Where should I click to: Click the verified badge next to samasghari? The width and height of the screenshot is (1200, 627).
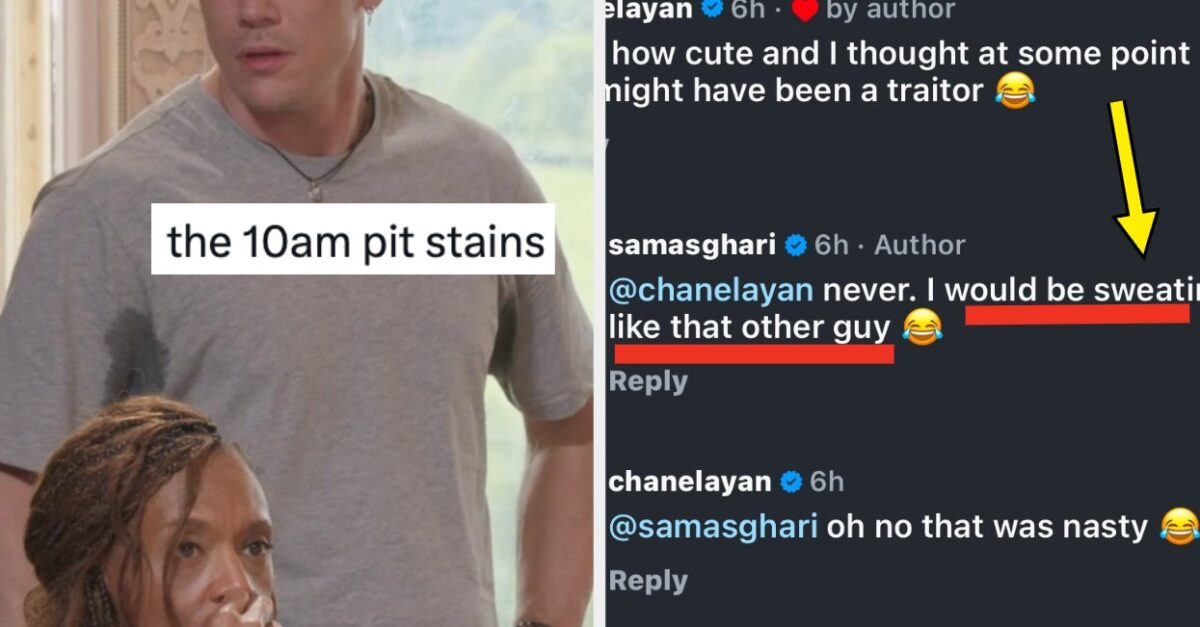[x=795, y=245]
